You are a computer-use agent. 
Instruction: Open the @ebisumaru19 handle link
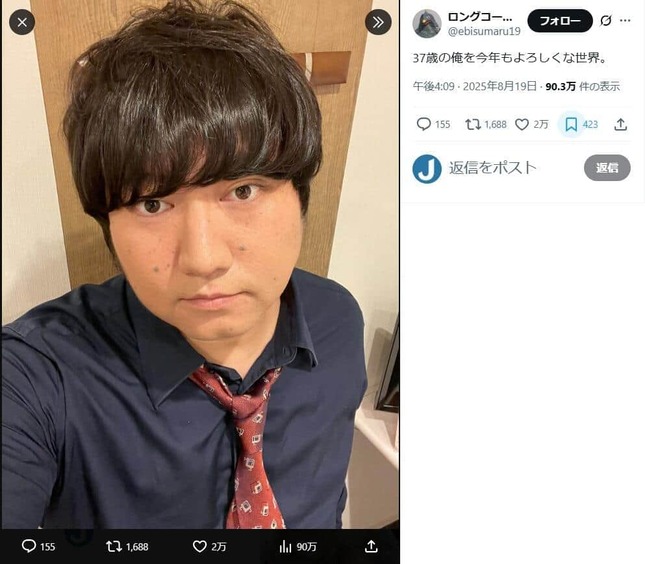[x=484, y=31]
